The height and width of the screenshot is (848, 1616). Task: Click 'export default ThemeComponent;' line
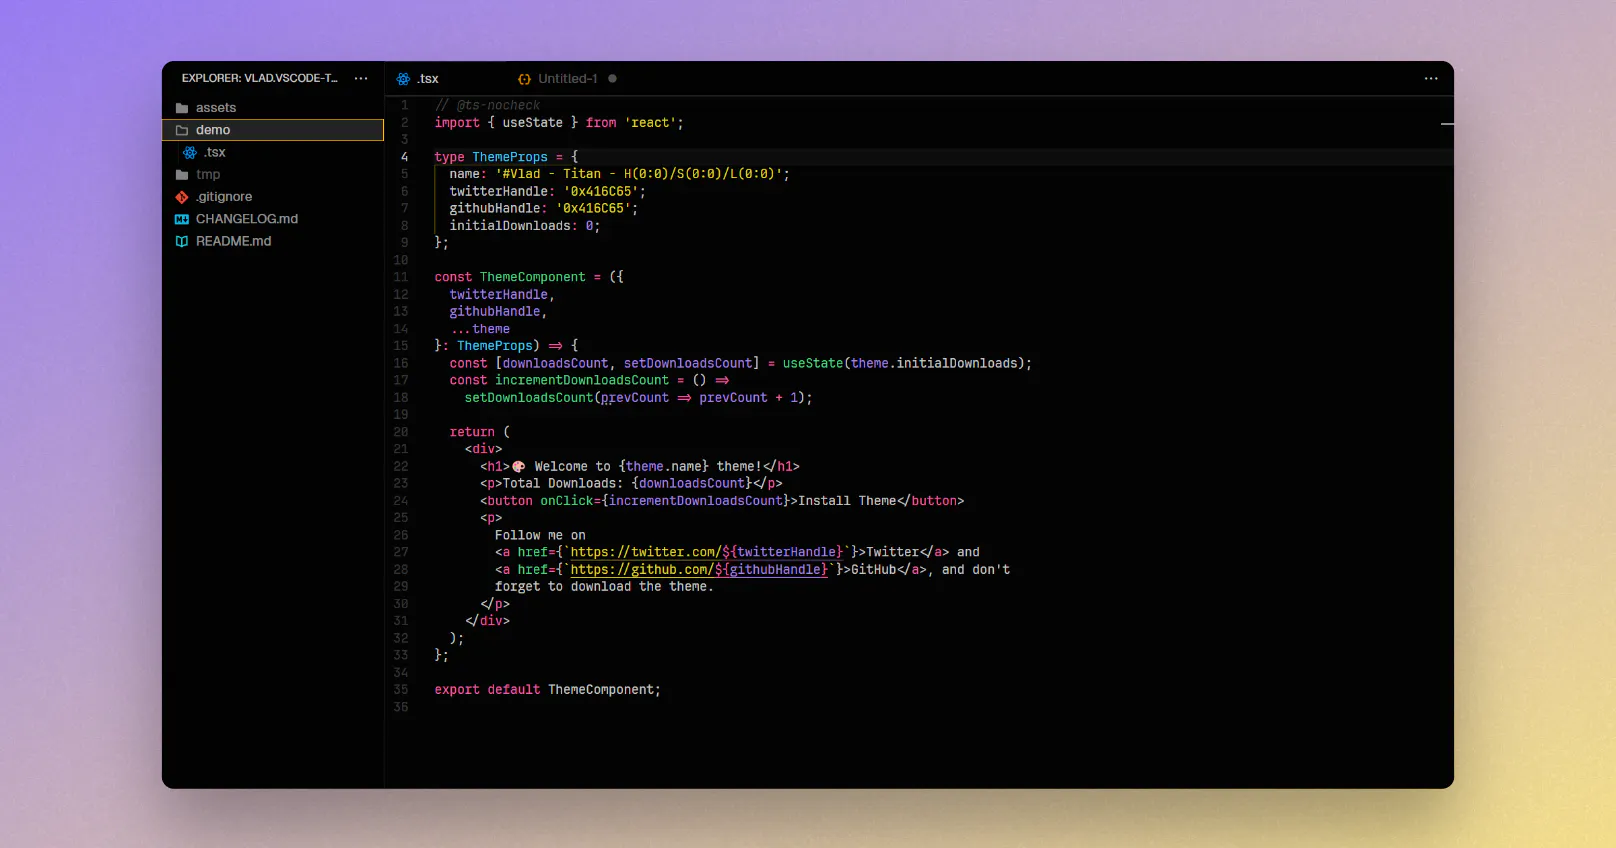pyautogui.click(x=547, y=690)
